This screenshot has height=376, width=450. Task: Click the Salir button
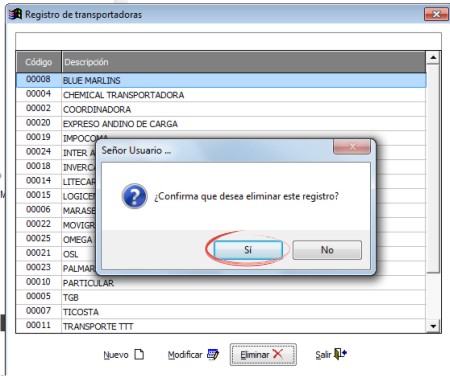coord(331,355)
